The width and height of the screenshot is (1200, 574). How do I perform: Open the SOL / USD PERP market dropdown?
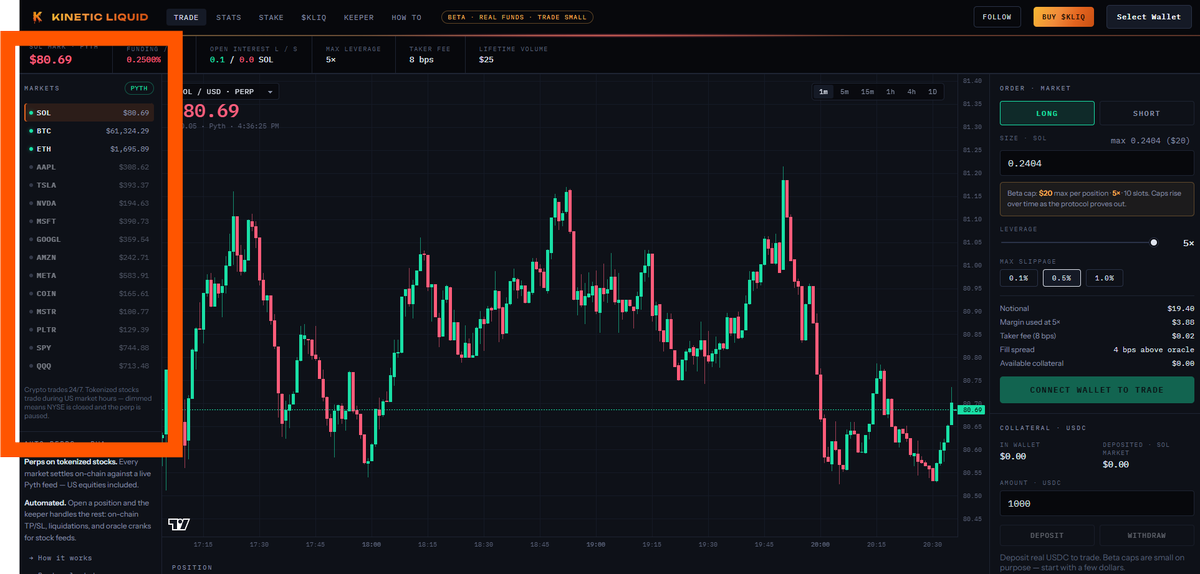[x=227, y=91]
